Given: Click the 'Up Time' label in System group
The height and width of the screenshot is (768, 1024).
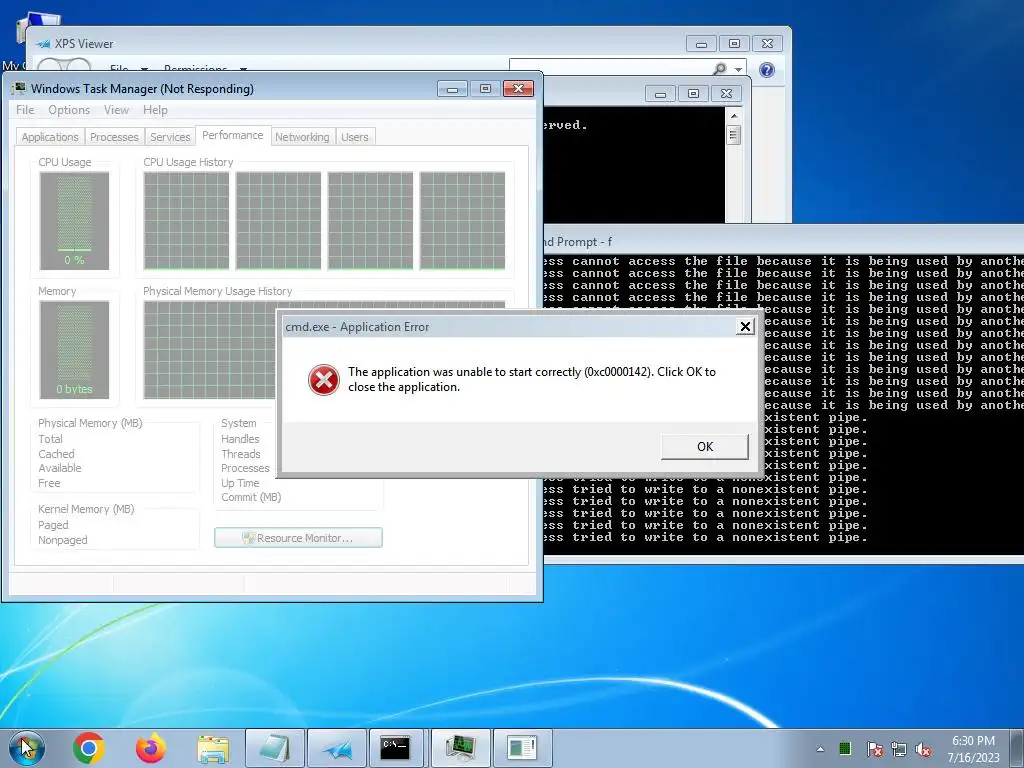Looking at the screenshot, I should coord(240,483).
